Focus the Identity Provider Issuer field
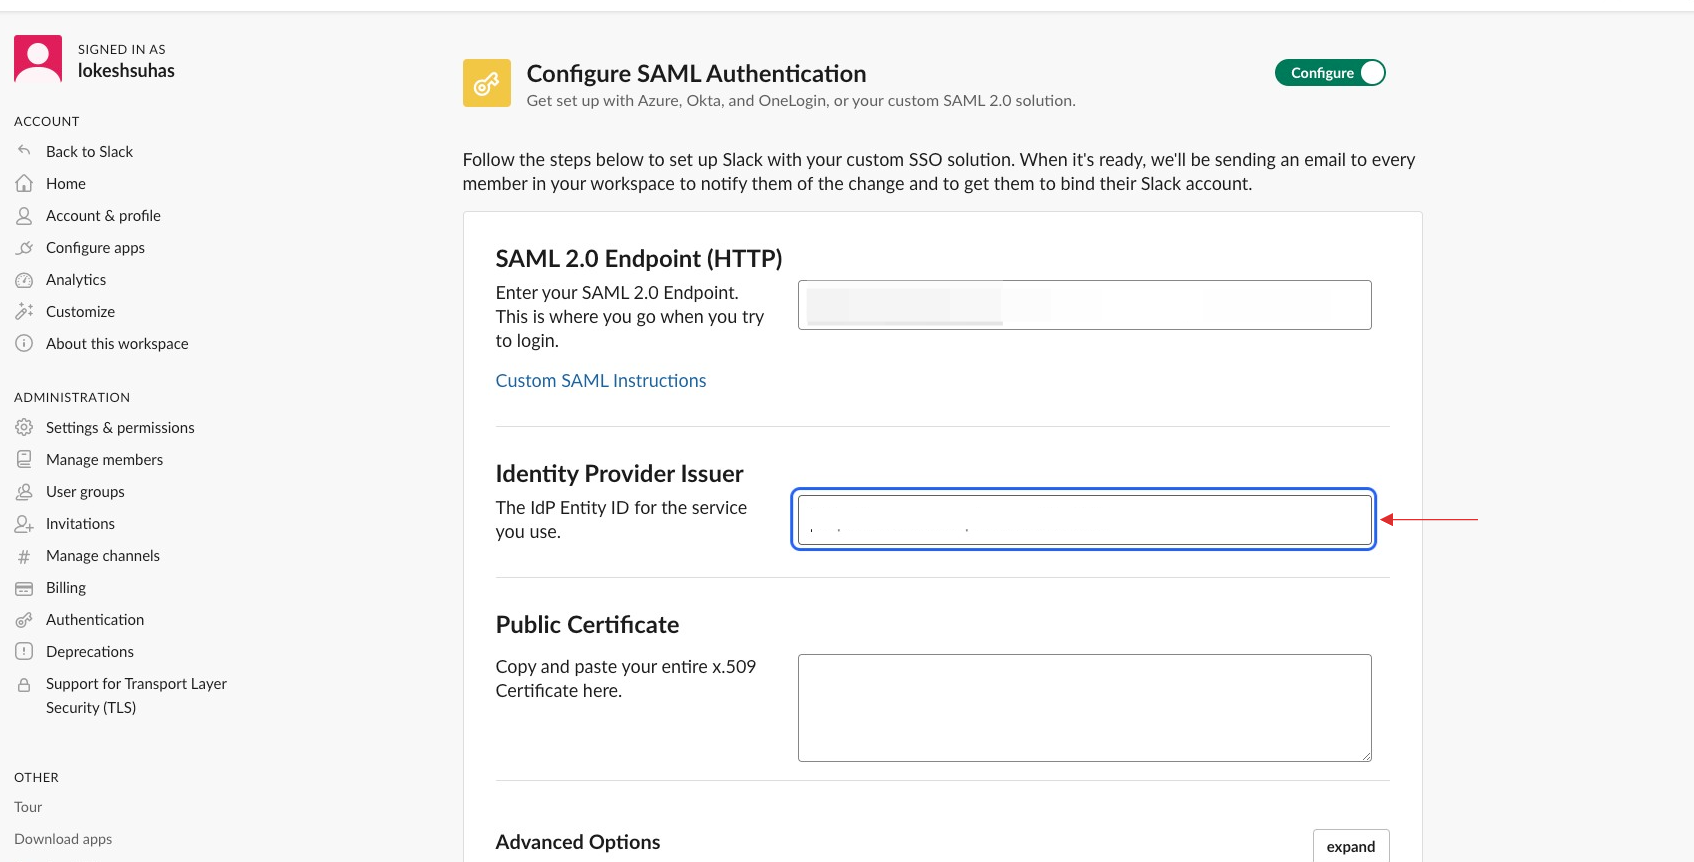The image size is (1694, 862). point(1084,520)
